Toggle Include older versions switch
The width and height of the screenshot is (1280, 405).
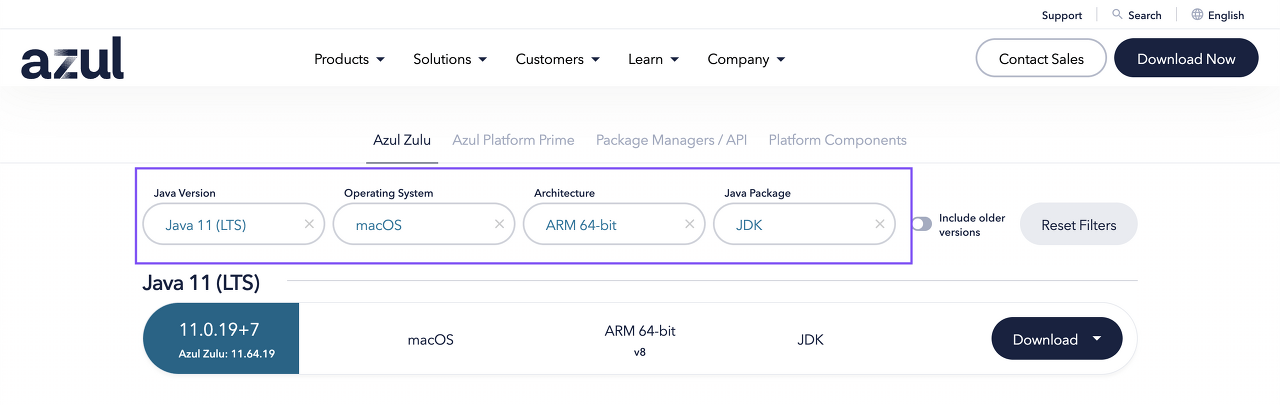pyautogui.click(x=921, y=225)
